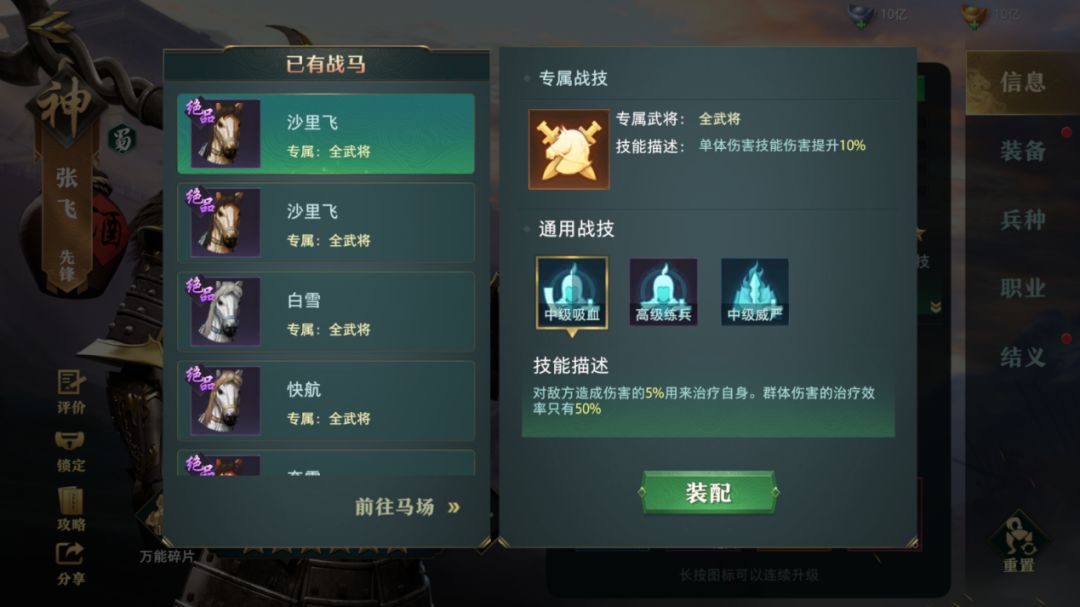Open the 职业 tab

click(x=1023, y=288)
